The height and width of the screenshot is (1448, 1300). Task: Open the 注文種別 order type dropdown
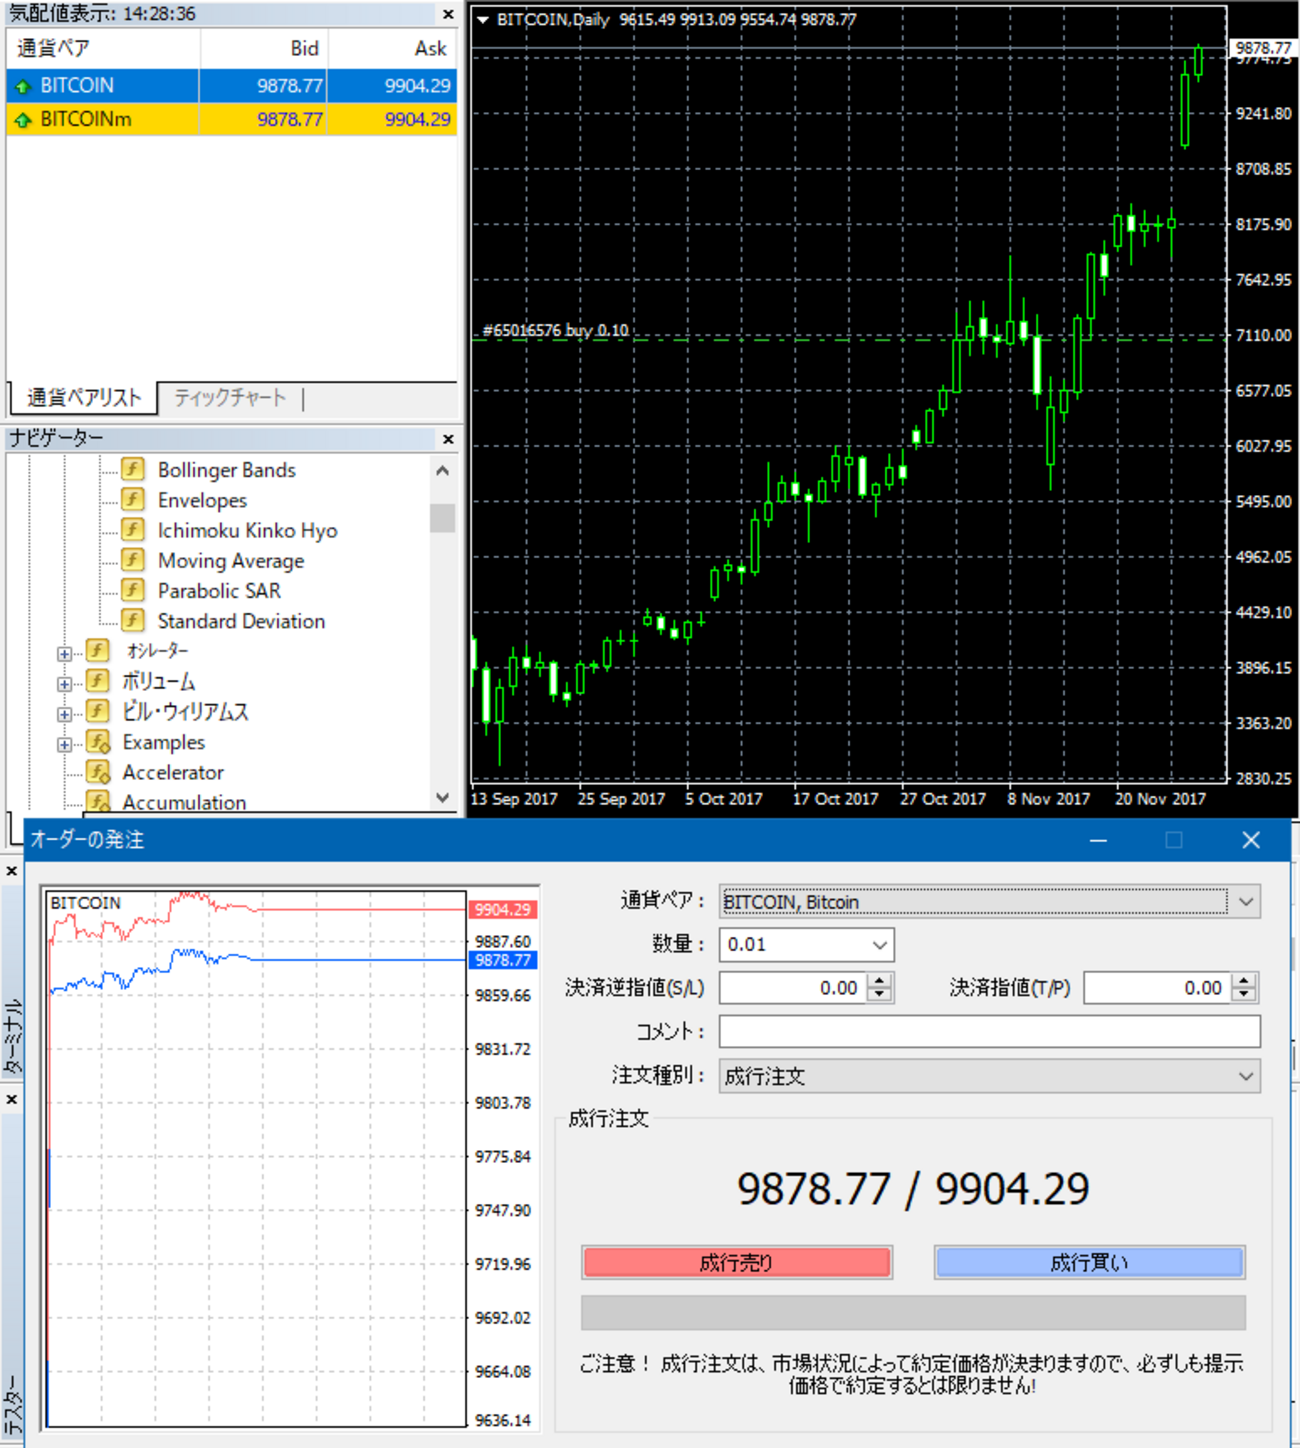(1245, 1077)
